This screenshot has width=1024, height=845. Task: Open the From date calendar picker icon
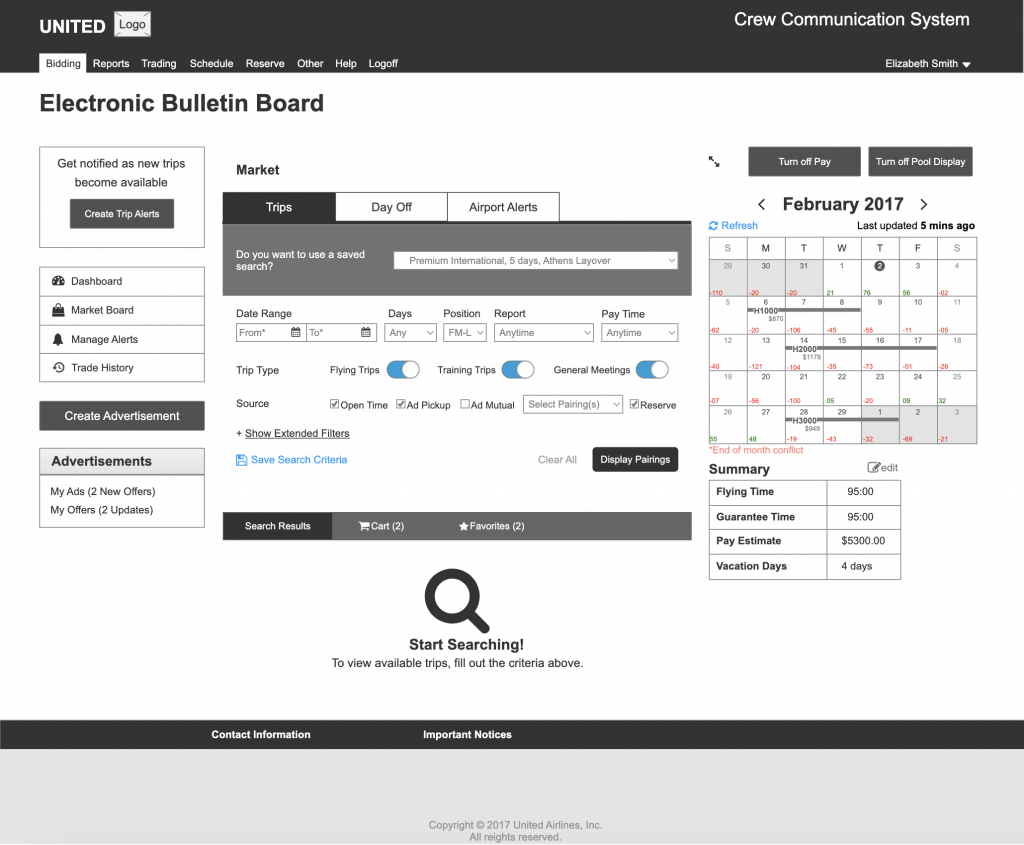296,333
